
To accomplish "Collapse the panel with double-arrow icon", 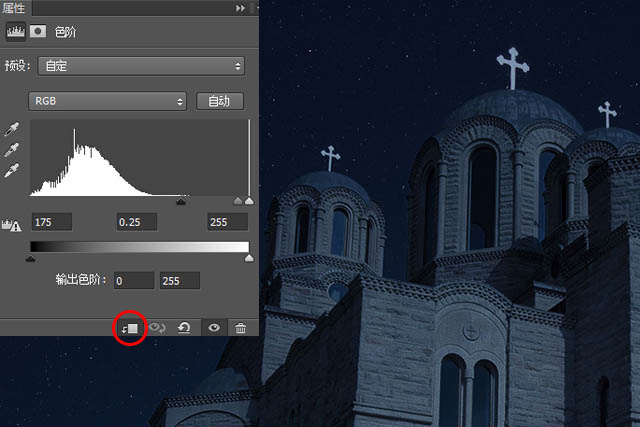I will point(240,7).
